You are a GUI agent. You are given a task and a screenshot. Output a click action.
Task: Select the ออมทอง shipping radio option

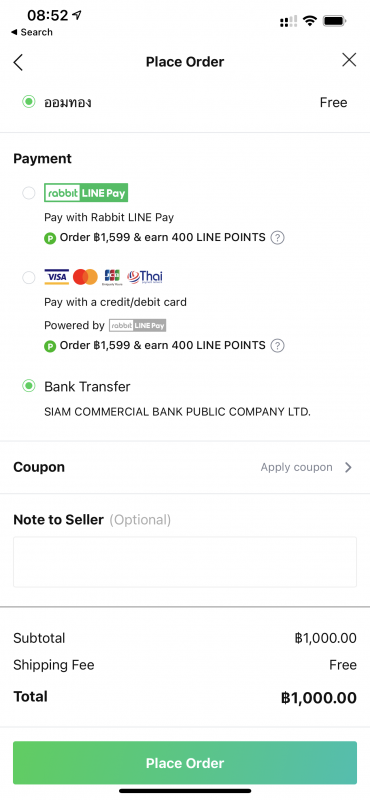pos(29,102)
